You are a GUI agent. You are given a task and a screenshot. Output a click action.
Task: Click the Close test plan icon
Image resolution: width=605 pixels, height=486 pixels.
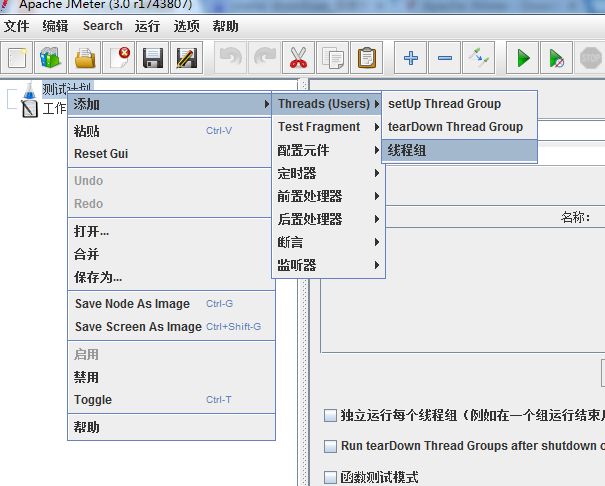(118, 58)
